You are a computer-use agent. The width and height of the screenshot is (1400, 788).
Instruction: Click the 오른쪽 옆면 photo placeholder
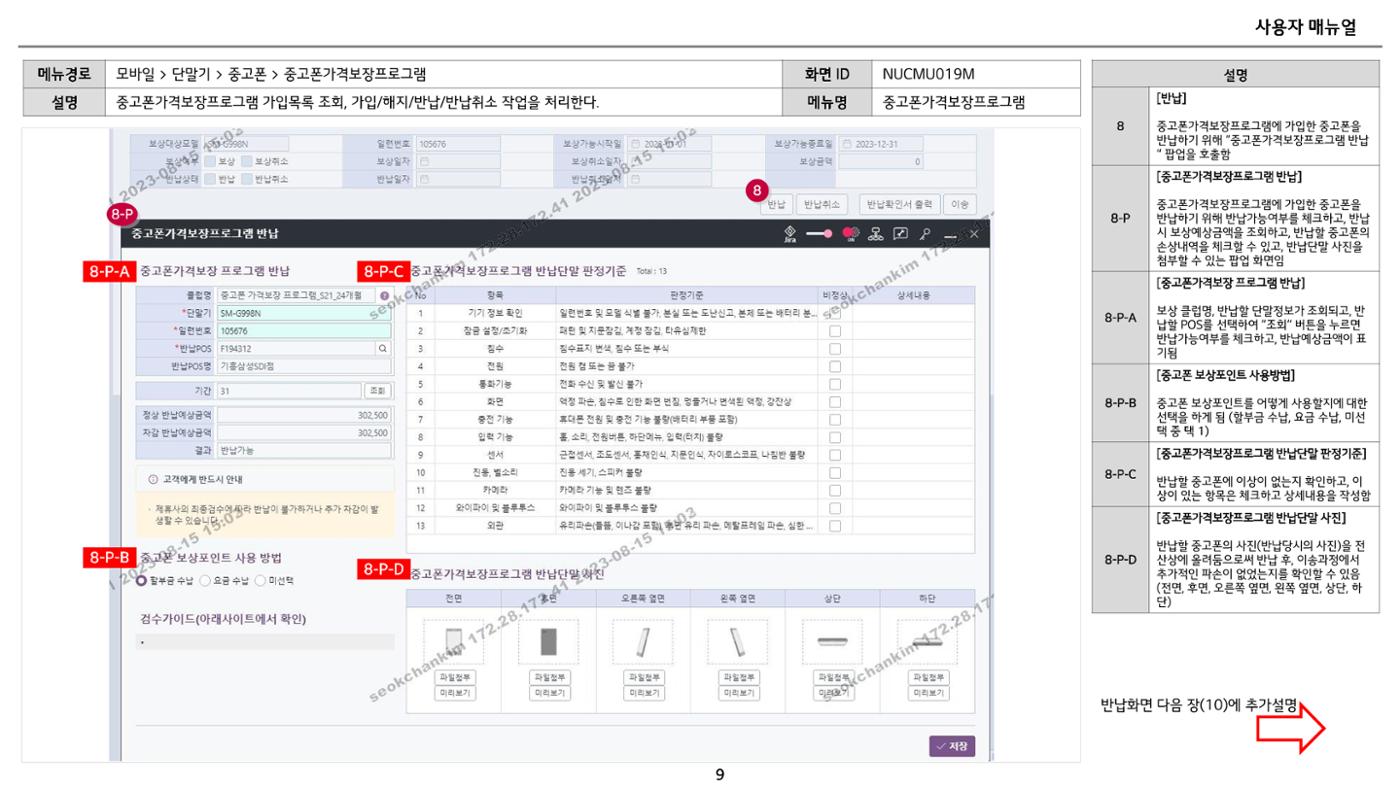point(641,642)
